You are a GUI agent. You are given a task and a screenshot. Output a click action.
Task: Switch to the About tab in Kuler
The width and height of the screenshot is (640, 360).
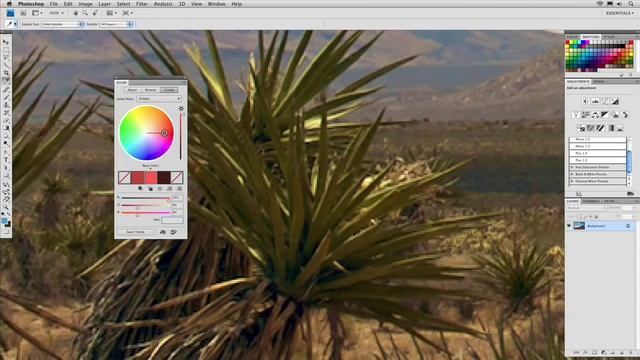click(x=132, y=89)
